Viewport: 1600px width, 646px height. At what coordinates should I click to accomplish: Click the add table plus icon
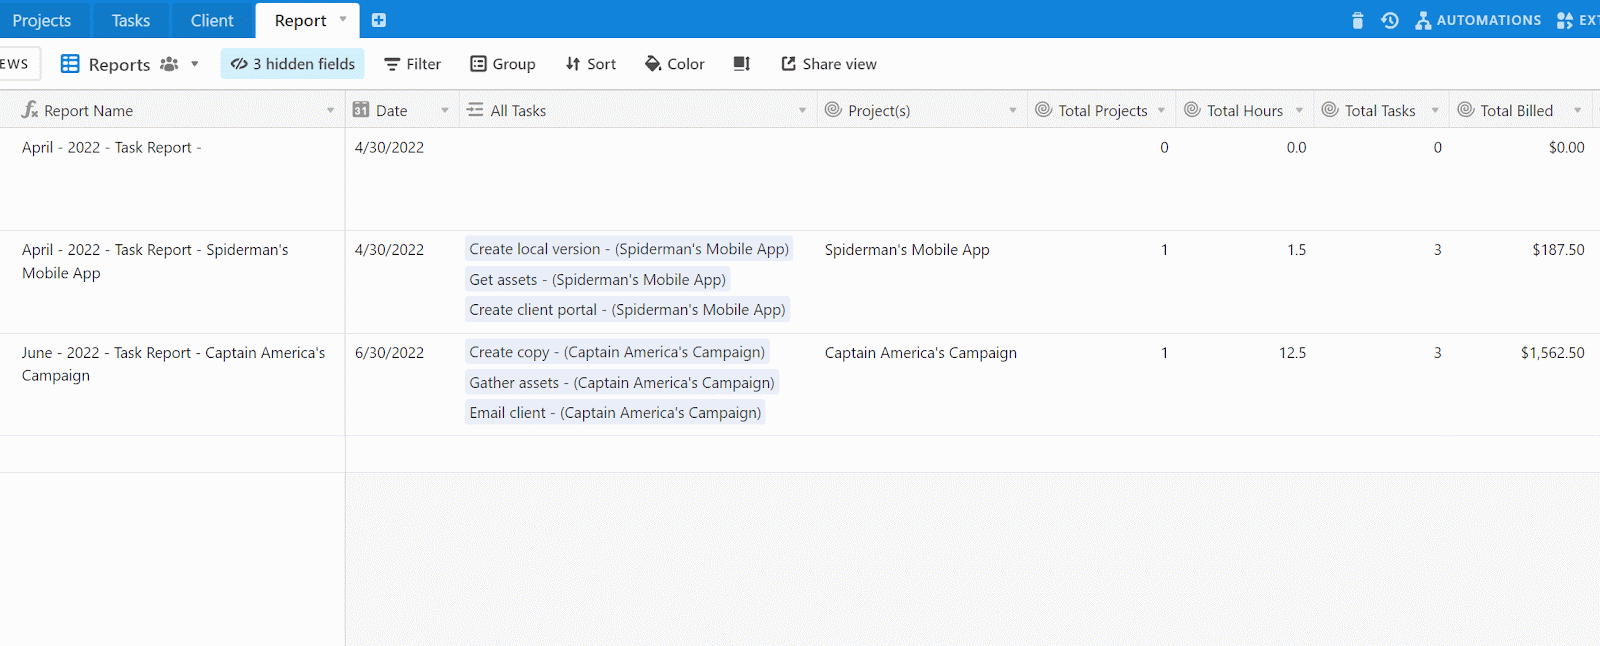(379, 20)
